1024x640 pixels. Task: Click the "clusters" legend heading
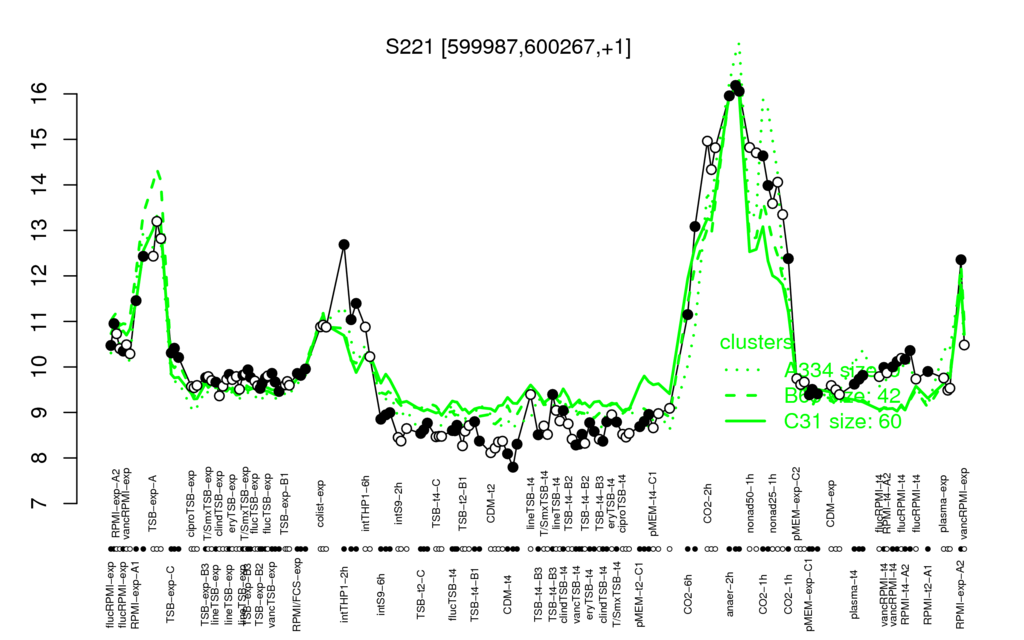click(756, 342)
